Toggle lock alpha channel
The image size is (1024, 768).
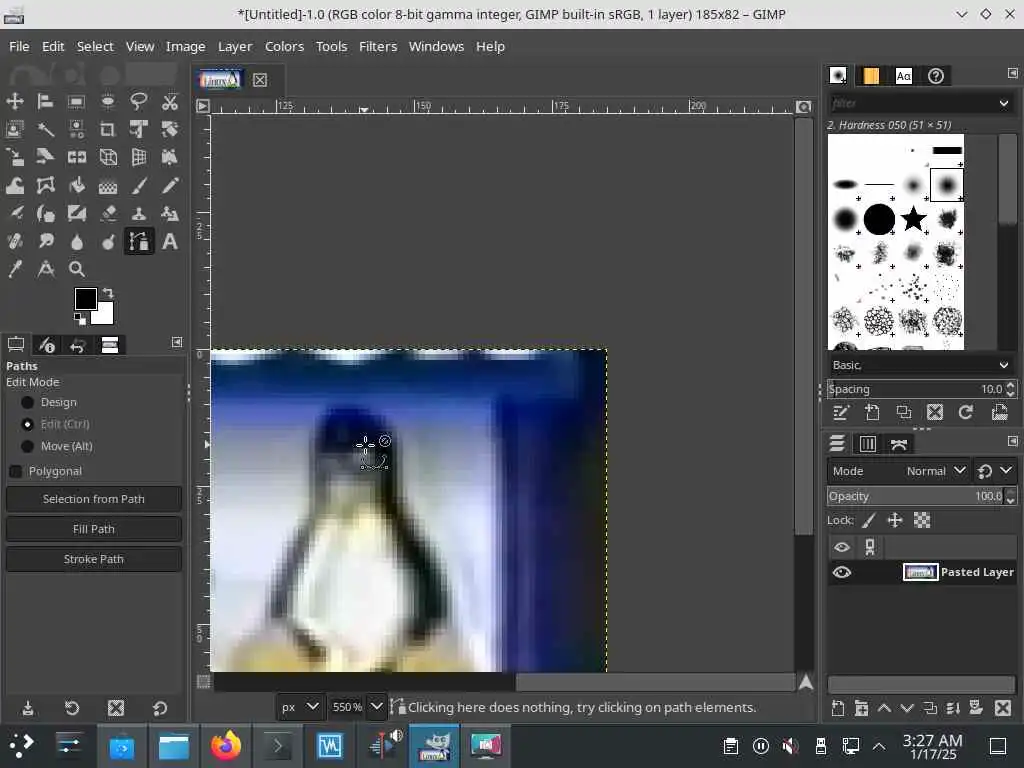coord(921,520)
